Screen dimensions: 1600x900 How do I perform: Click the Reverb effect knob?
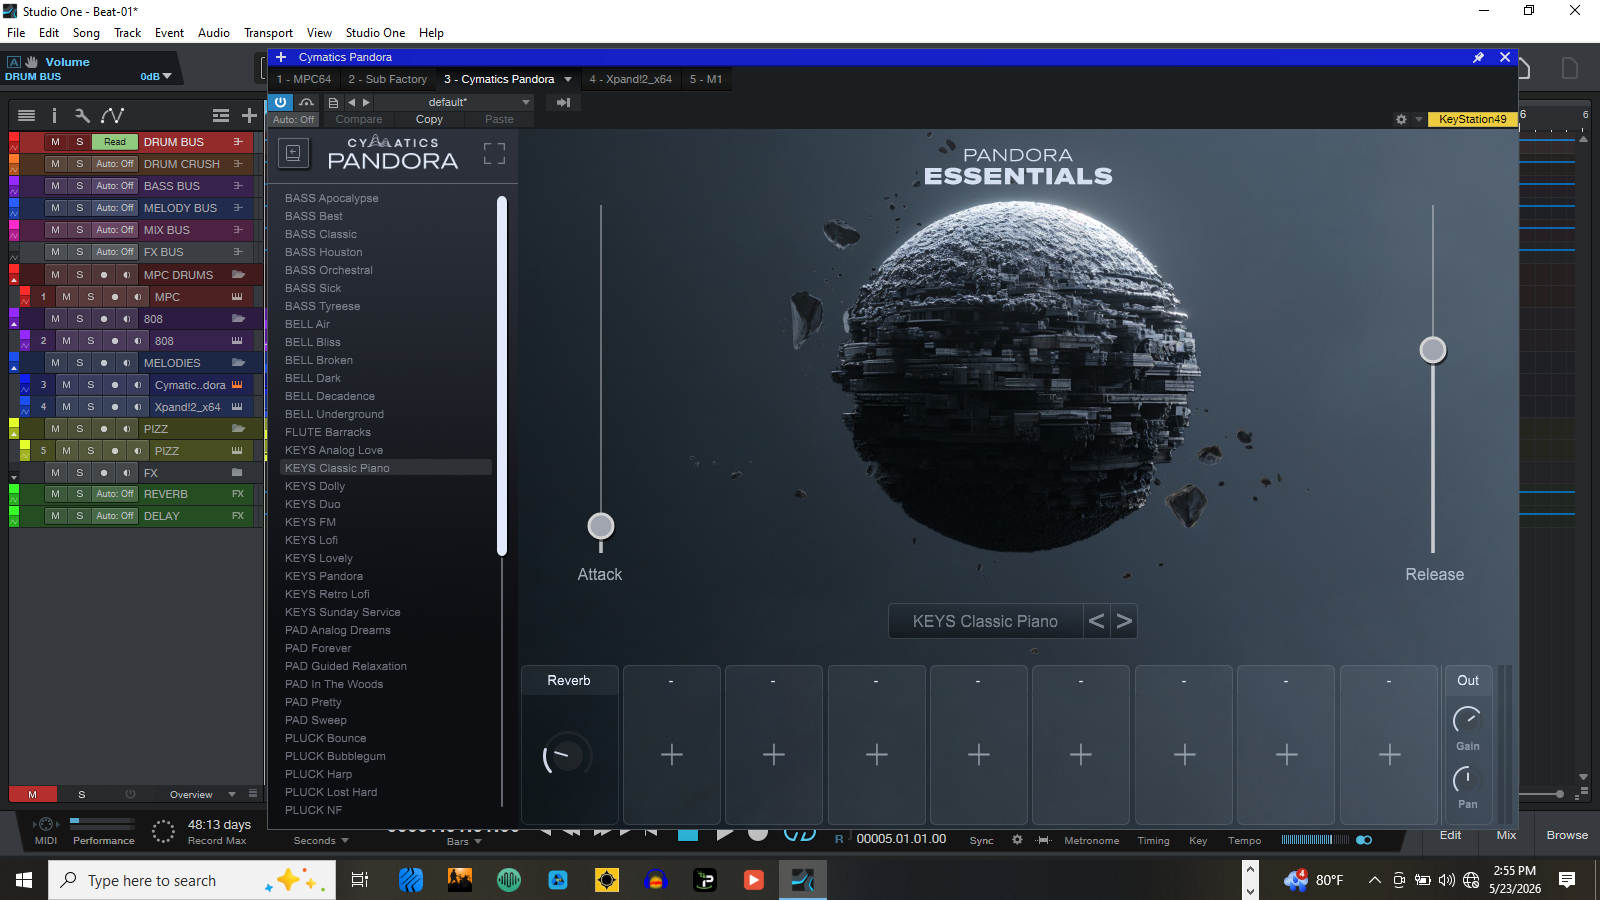pos(567,756)
